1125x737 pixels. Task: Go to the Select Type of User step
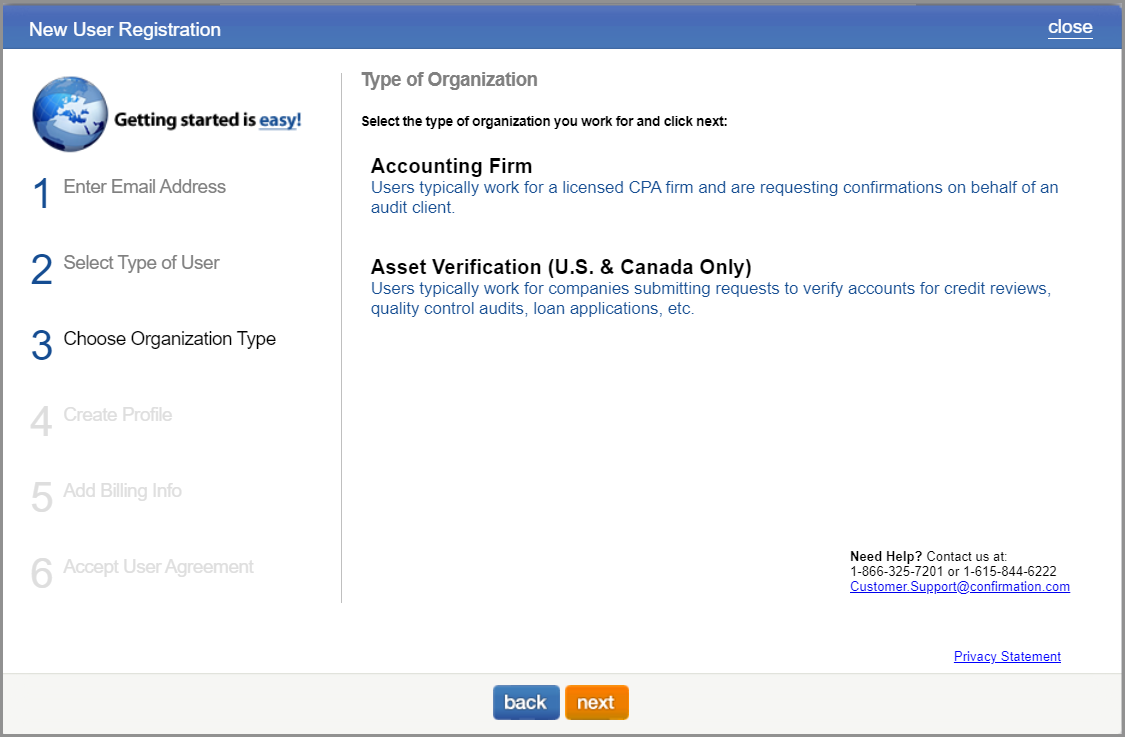click(141, 263)
